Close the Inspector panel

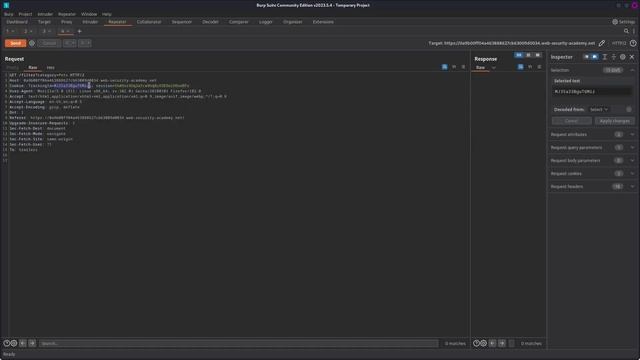coord(632,57)
